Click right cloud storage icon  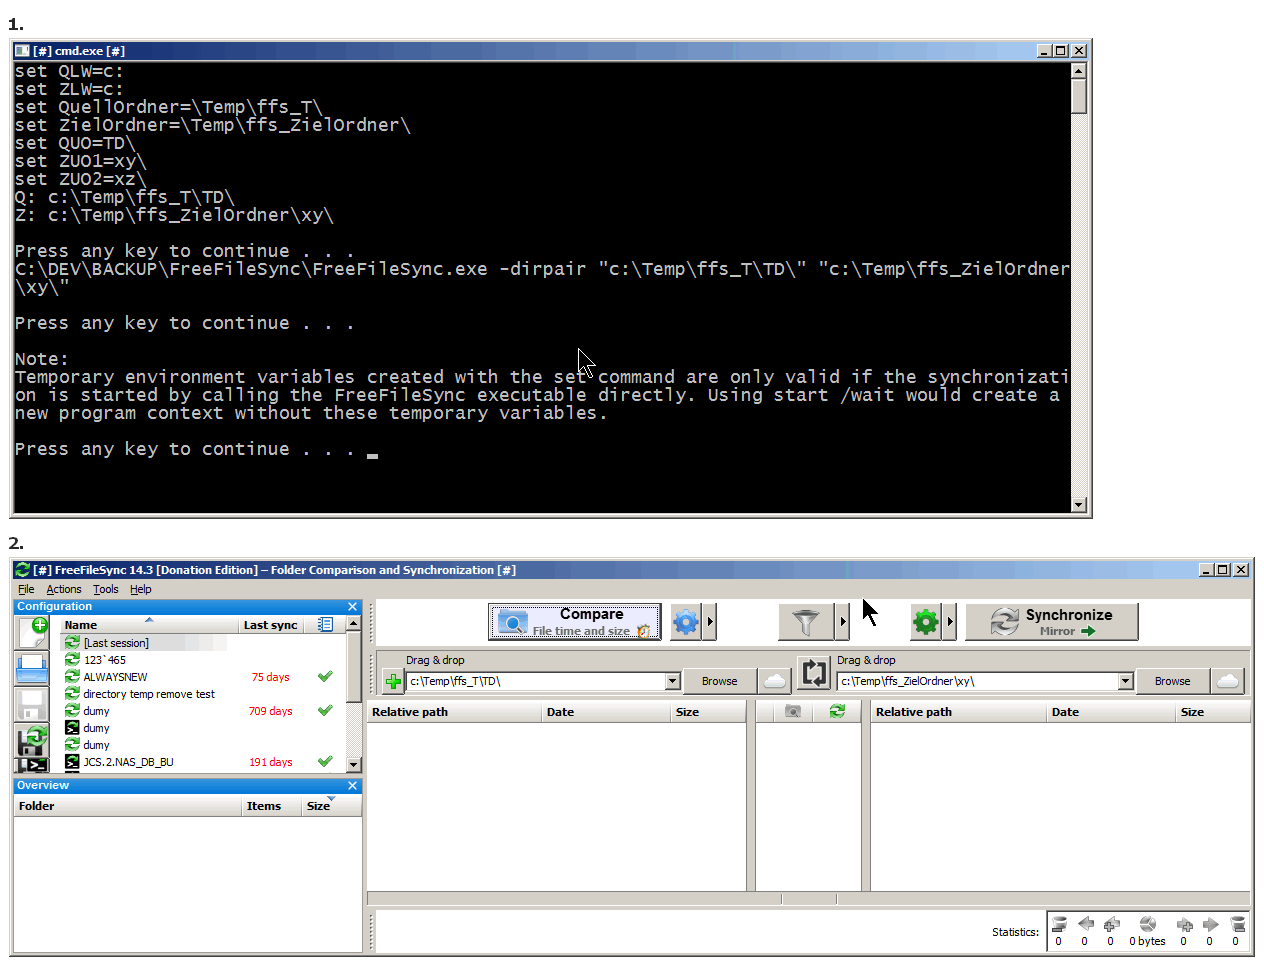[x=1228, y=681]
